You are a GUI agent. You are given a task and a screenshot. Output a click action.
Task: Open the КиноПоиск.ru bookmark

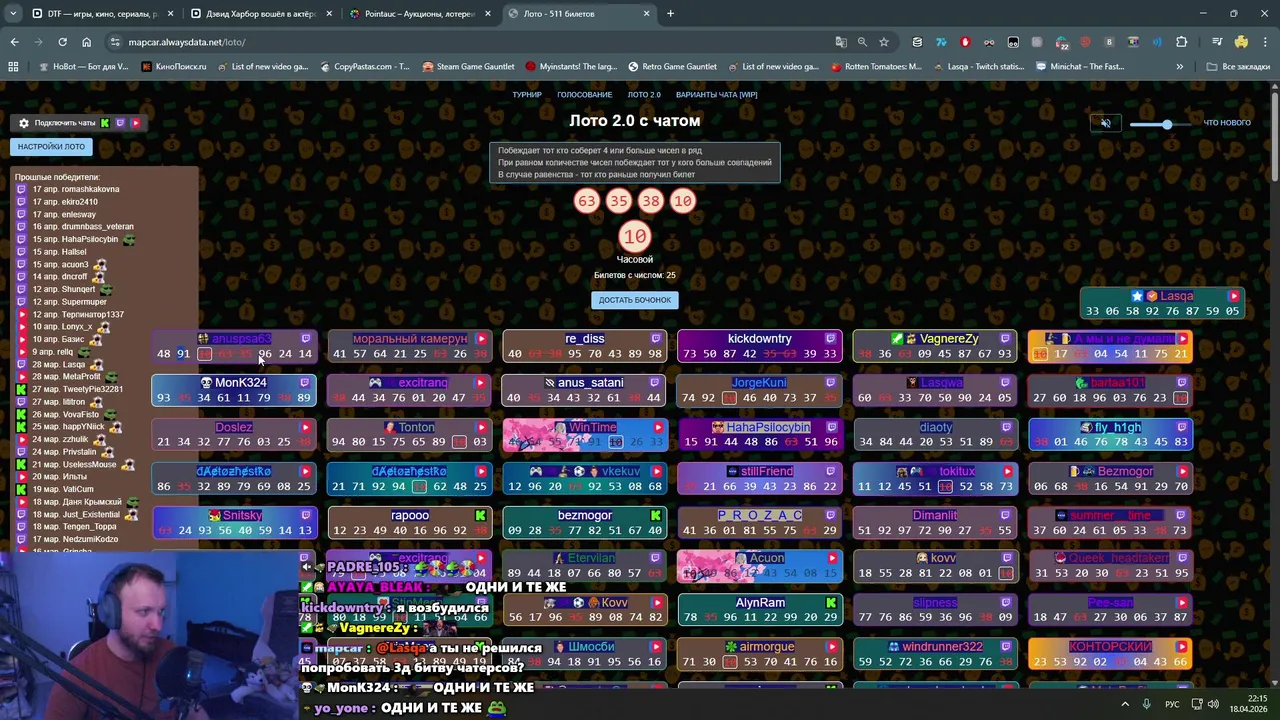coord(174,67)
